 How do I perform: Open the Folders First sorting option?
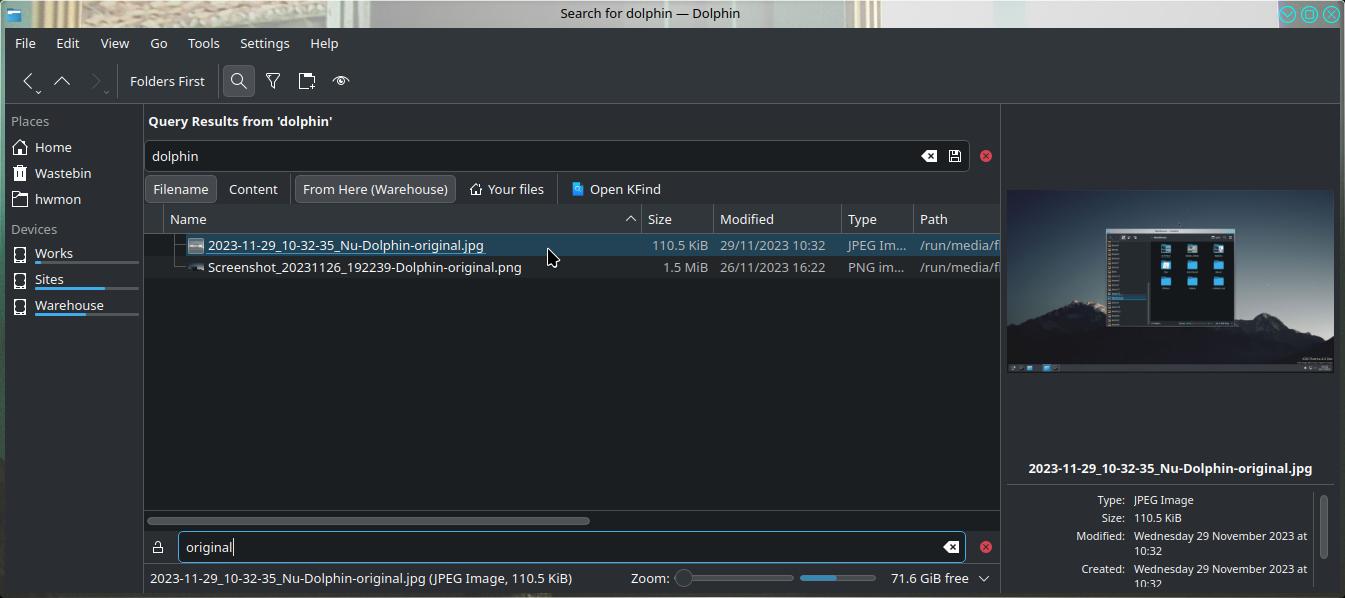click(x=167, y=82)
